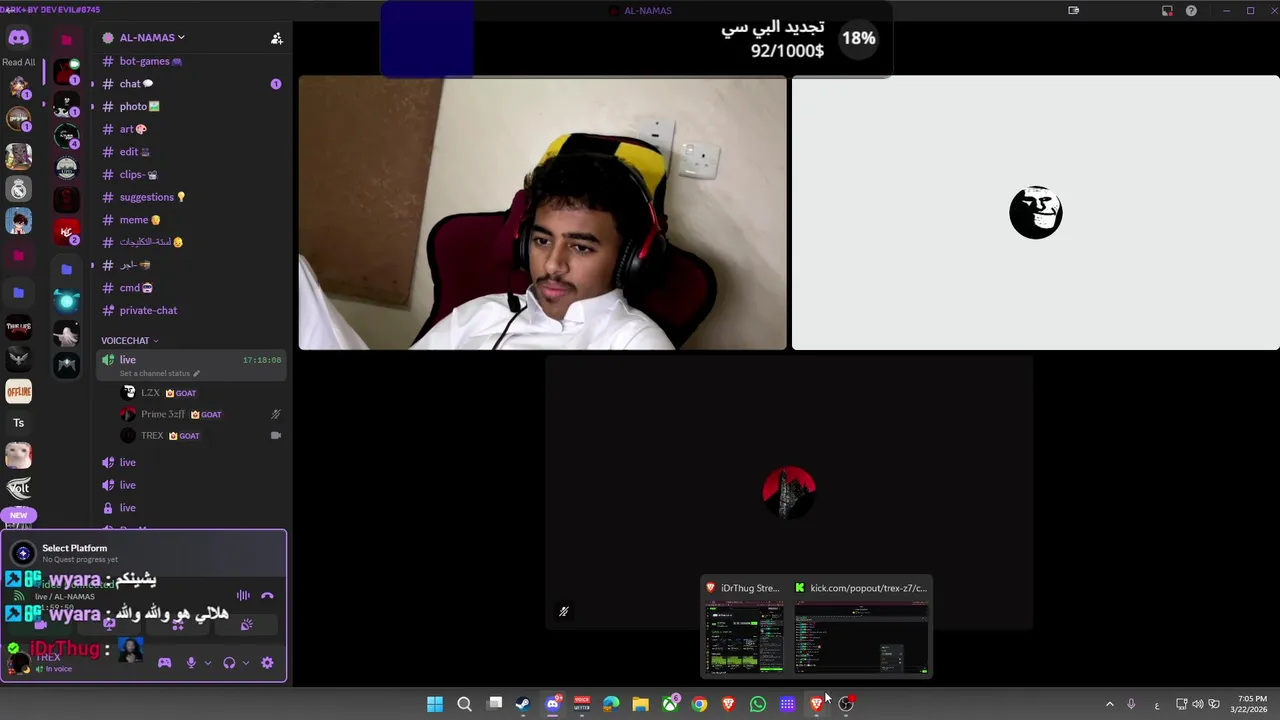Expand headphone output options arrow
Screen dimensions: 1280x720
246,662
